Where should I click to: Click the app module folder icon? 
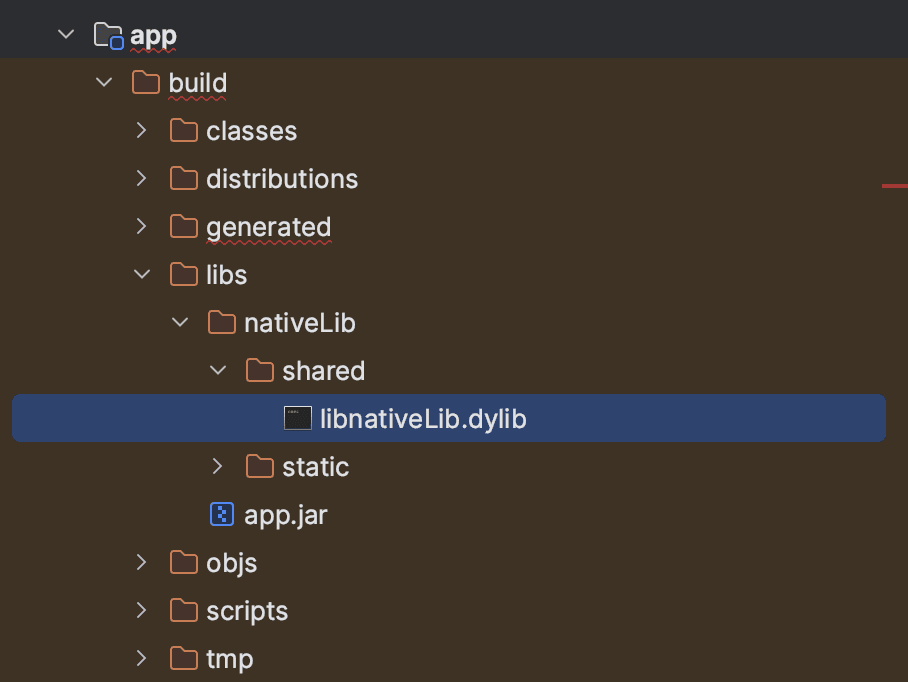pyautogui.click(x=108, y=35)
